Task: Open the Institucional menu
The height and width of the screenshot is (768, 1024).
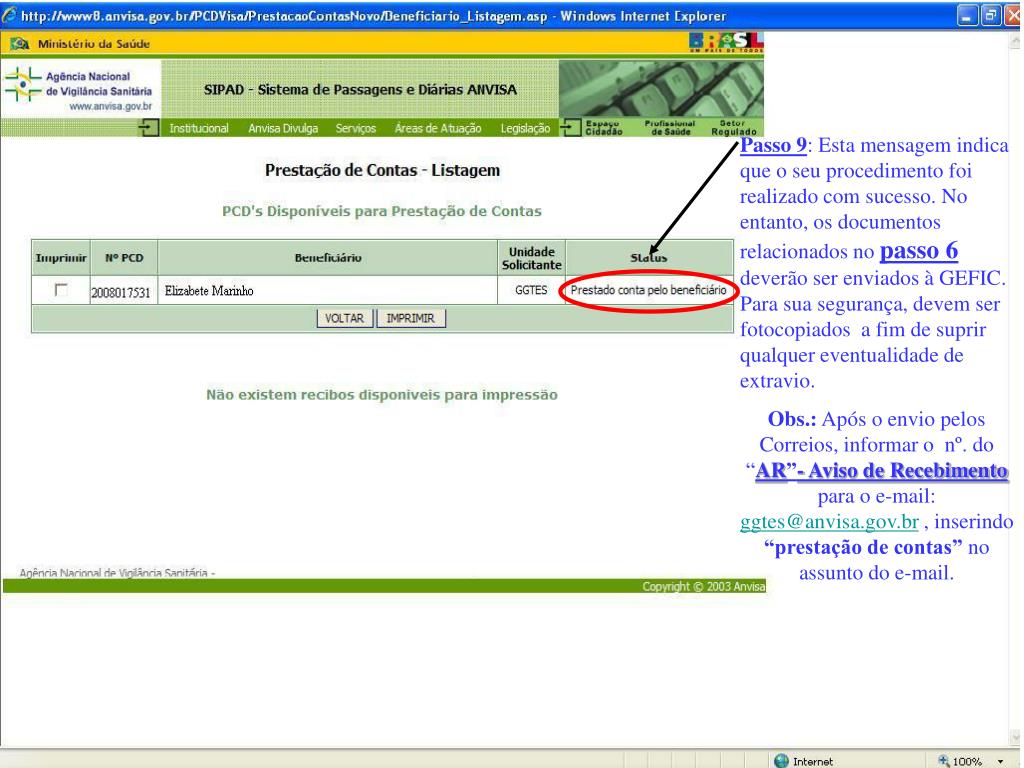Action: [199, 129]
